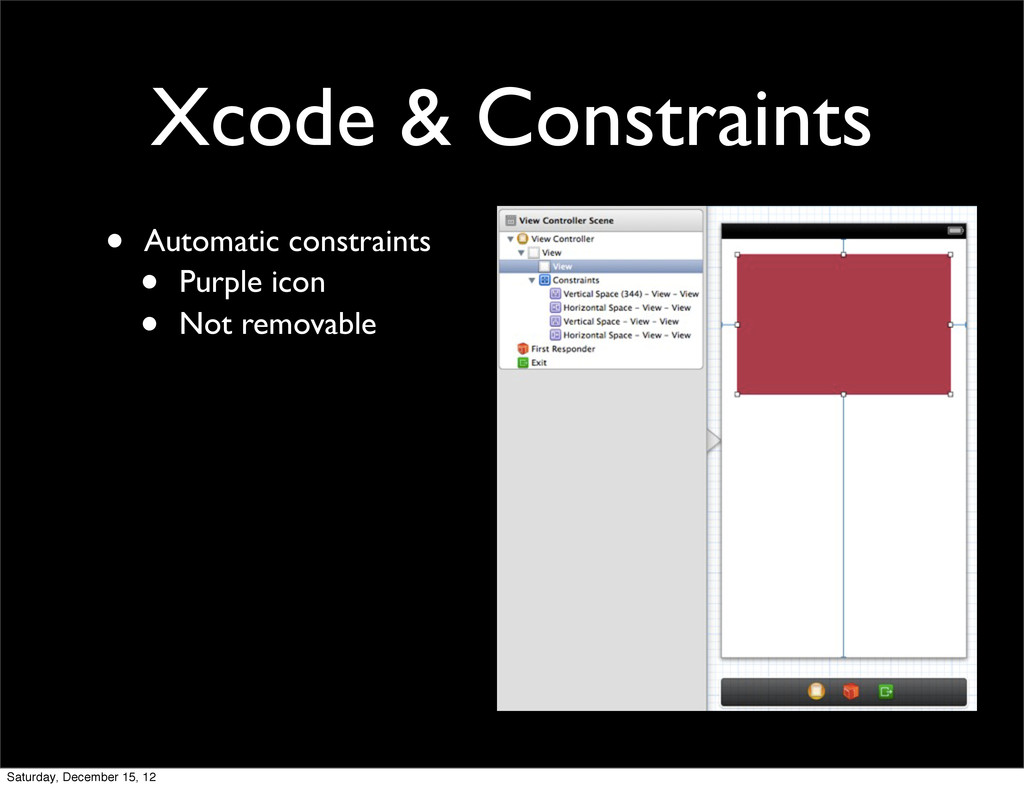Select "Exit" label in outline
Viewport: 1024px width, 788px height.
(539, 362)
